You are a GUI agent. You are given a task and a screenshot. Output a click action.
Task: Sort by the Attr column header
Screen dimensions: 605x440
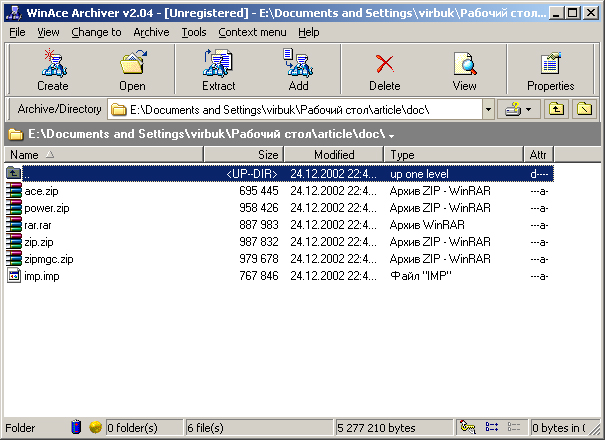[538, 154]
